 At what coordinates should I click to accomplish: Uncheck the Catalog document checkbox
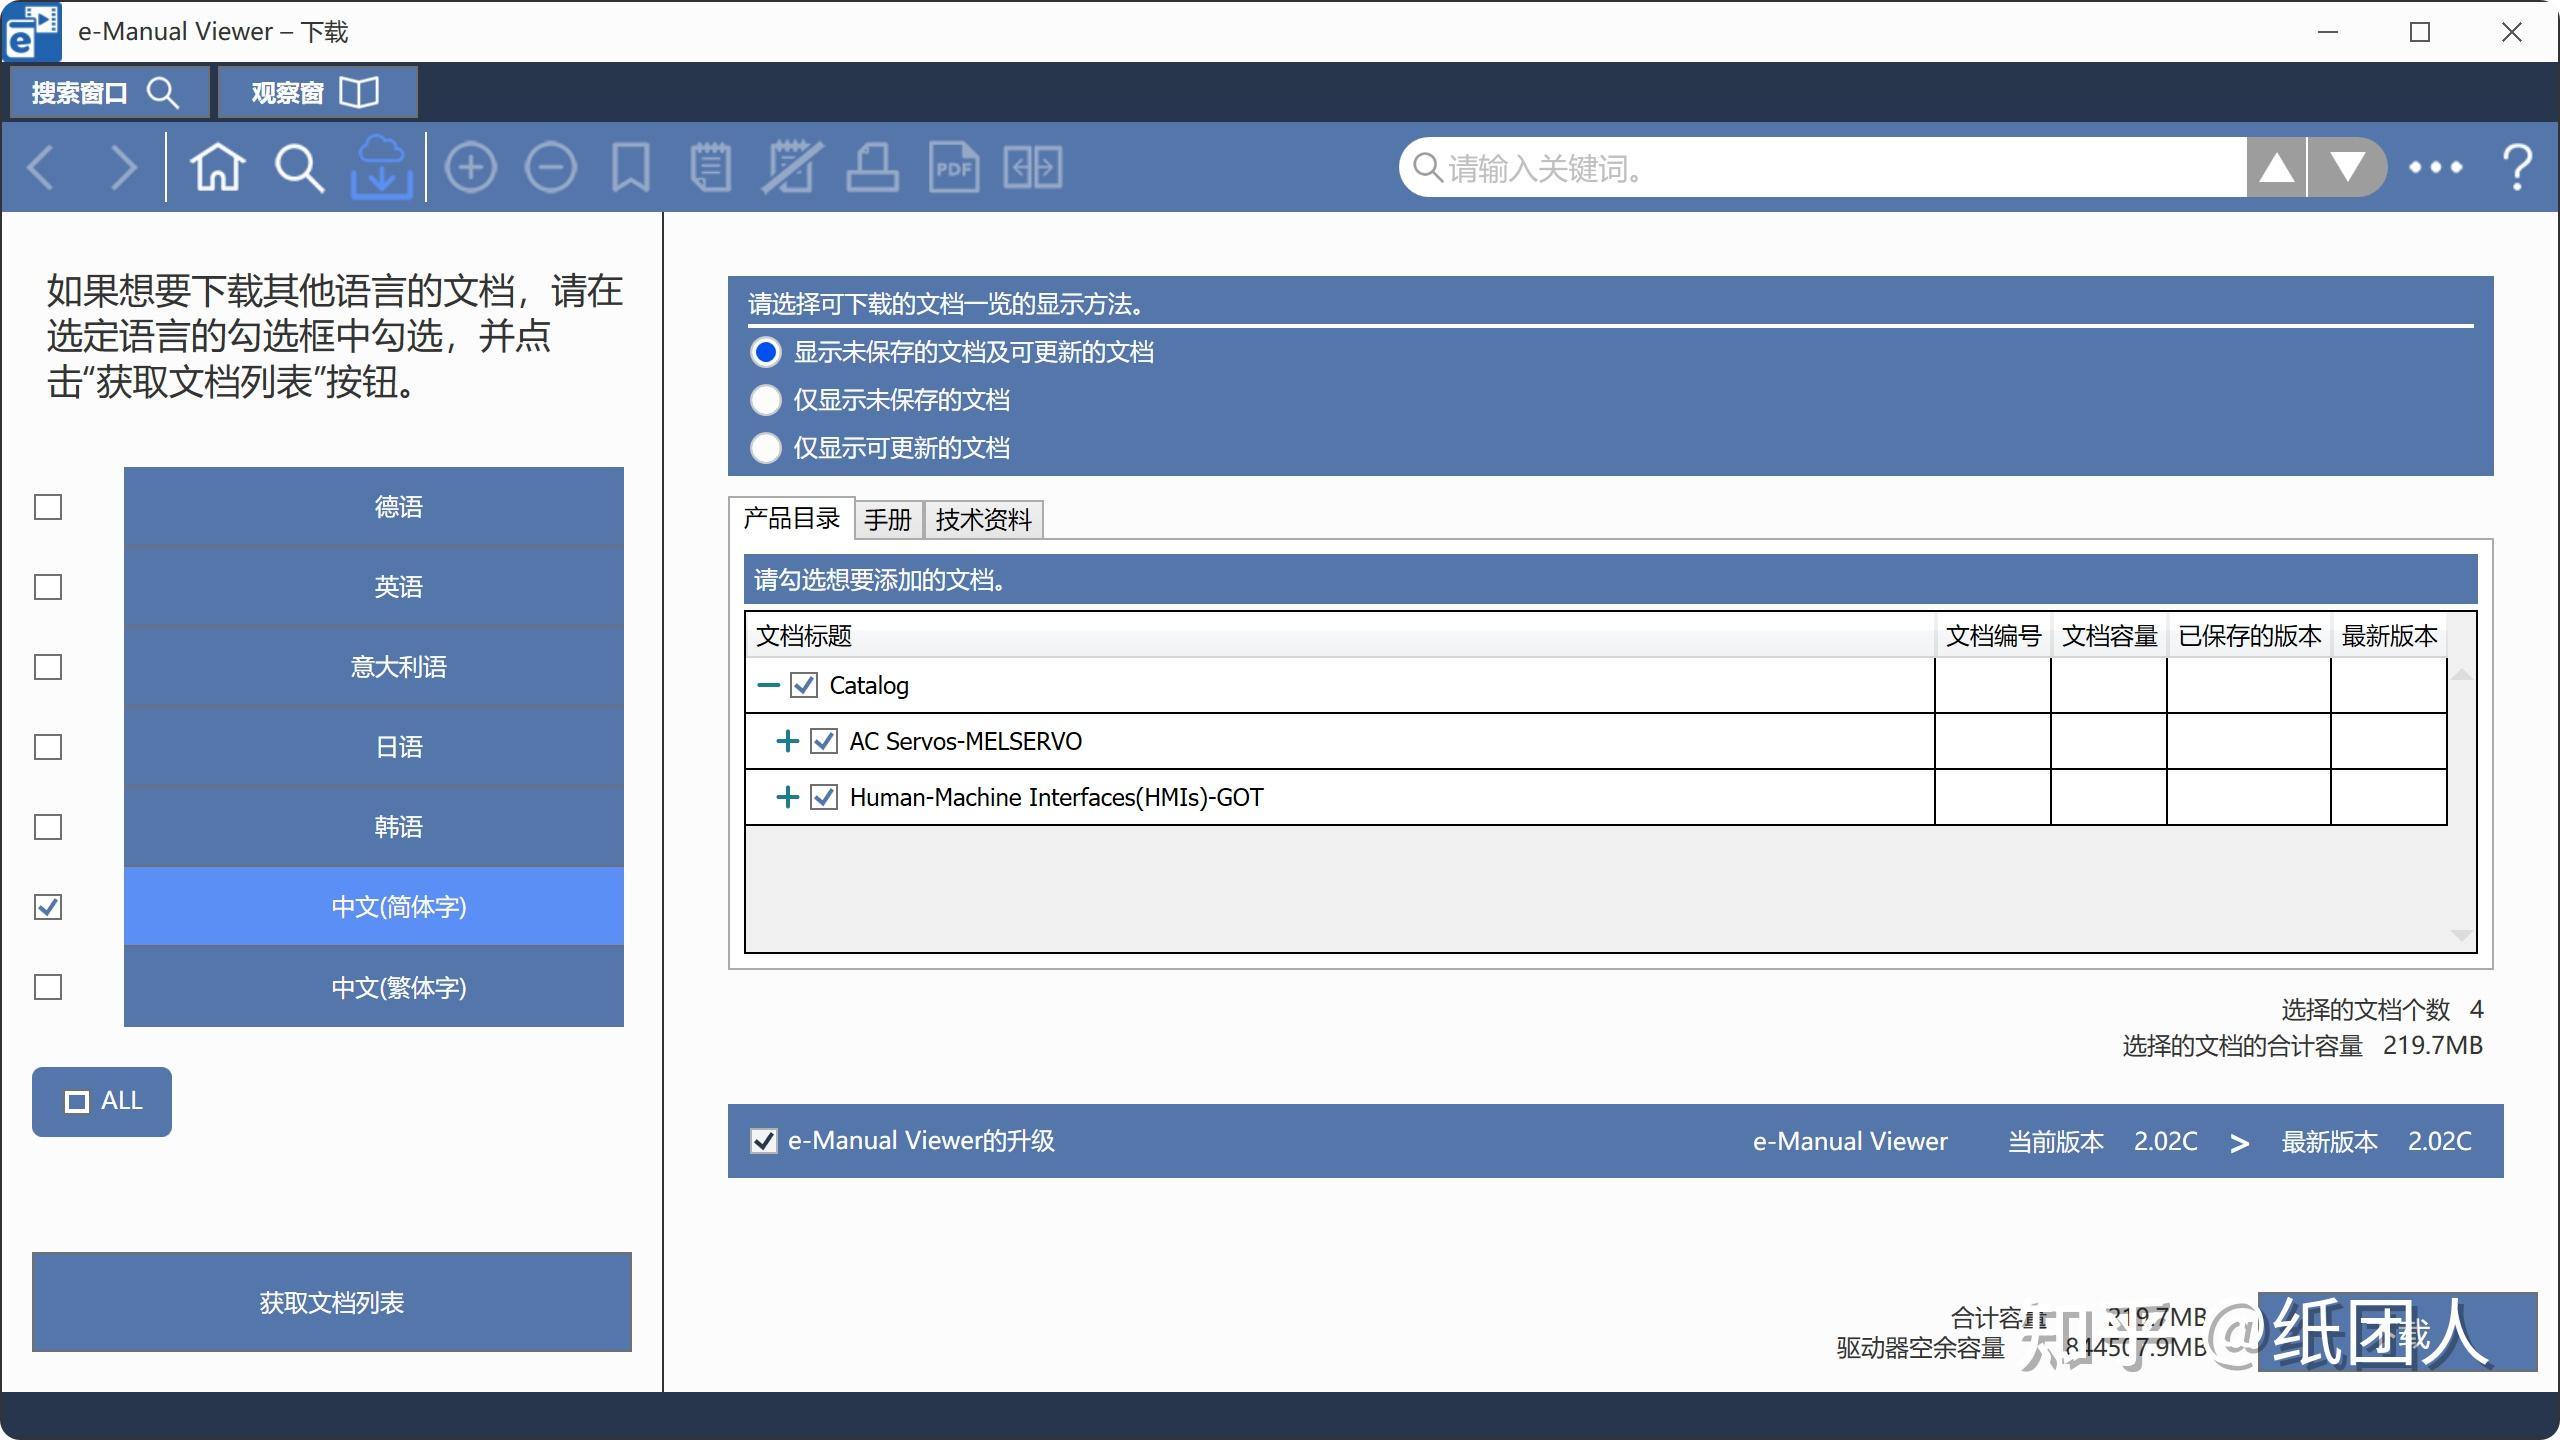click(x=806, y=684)
